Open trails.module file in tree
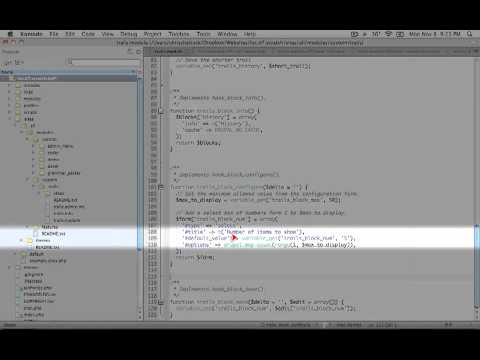The image size is (480, 360). coord(67,220)
